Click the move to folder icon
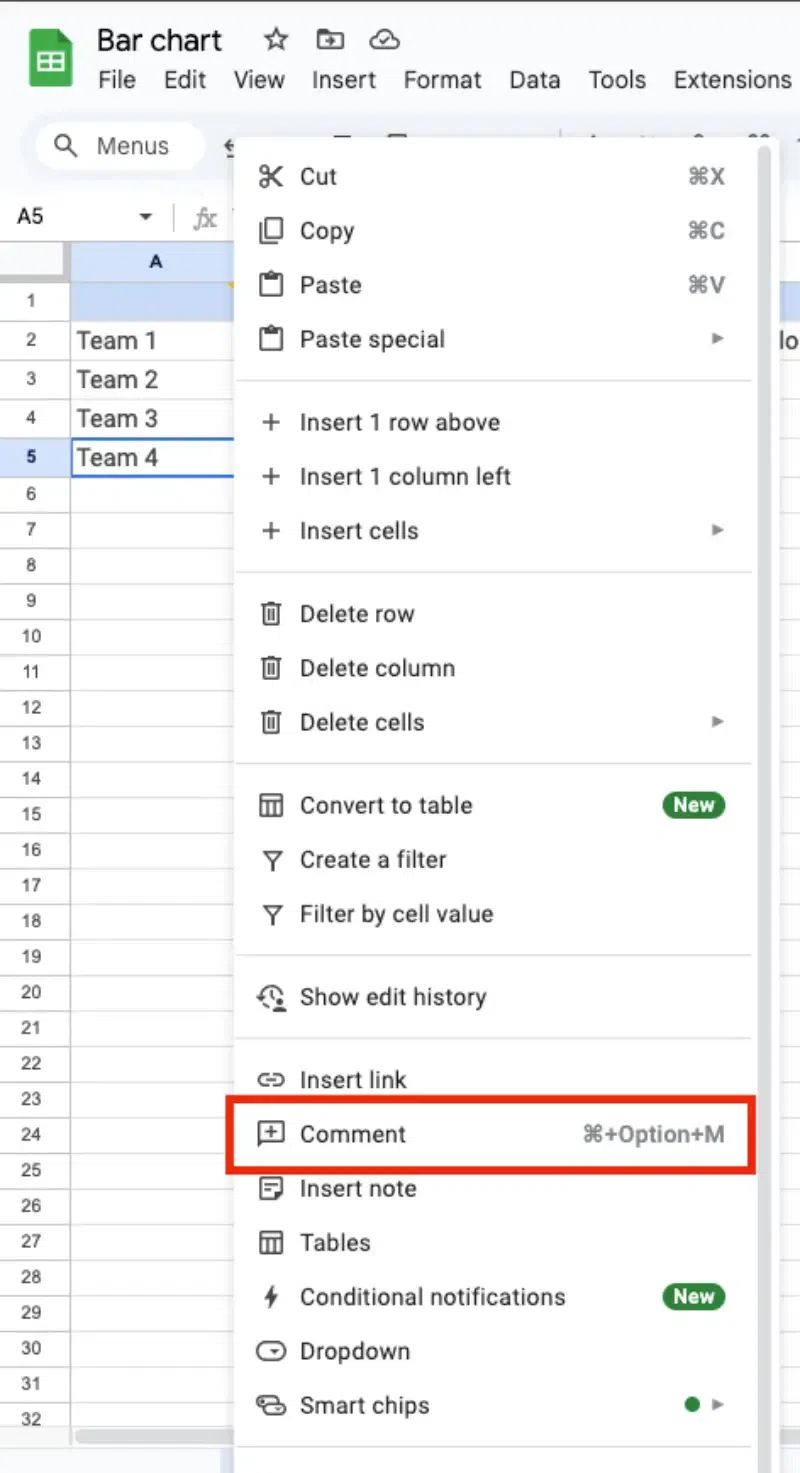The image size is (800, 1473). [x=329, y=40]
